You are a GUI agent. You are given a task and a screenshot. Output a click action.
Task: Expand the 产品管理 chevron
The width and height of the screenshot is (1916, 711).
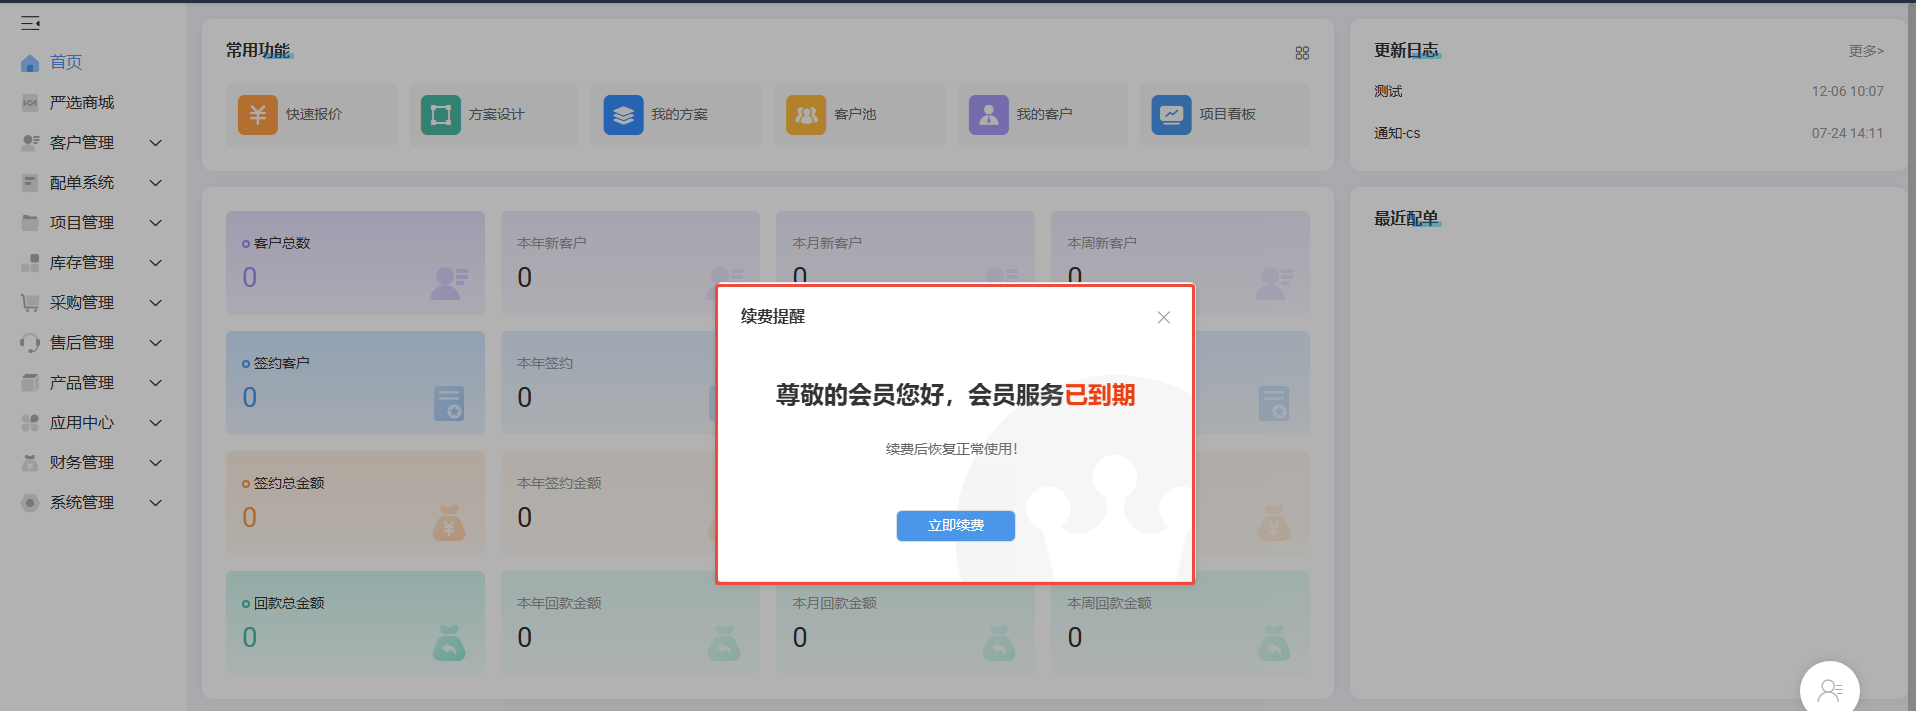(155, 383)
